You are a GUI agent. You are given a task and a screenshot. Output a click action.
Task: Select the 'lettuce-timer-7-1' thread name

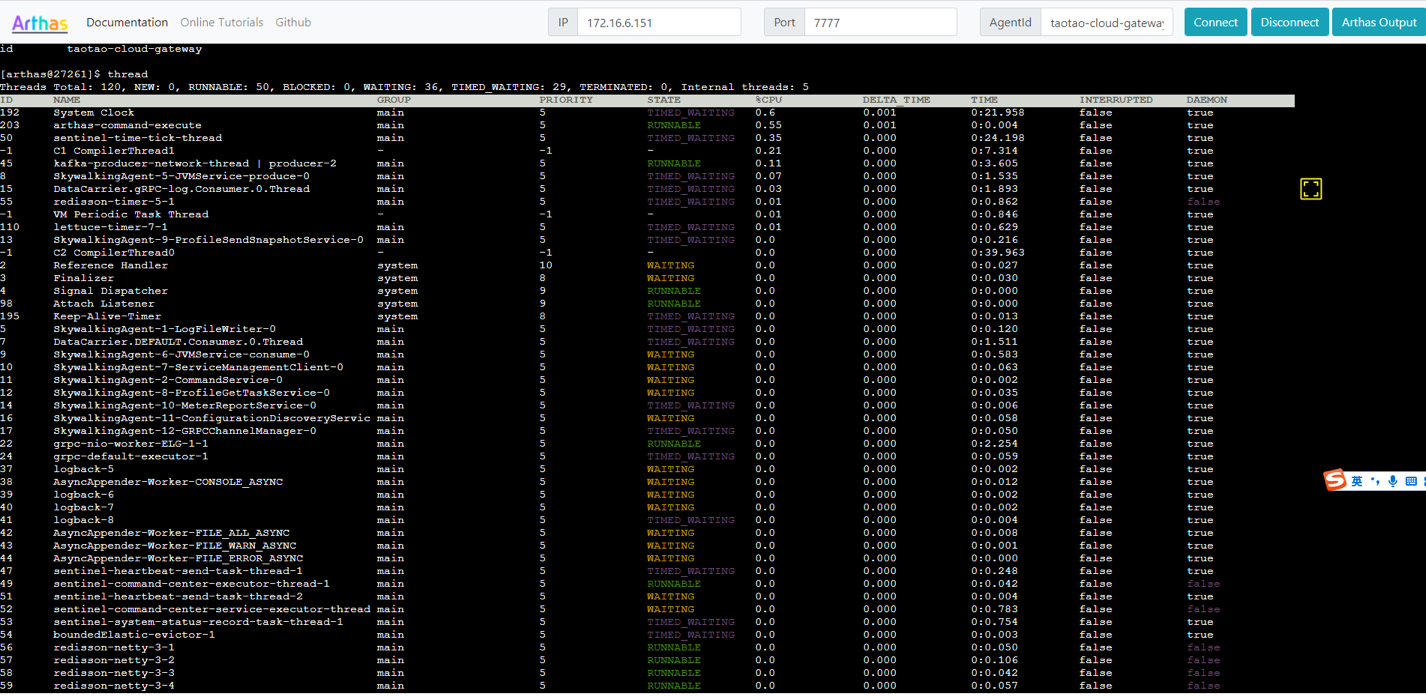(x=111, y=227)
